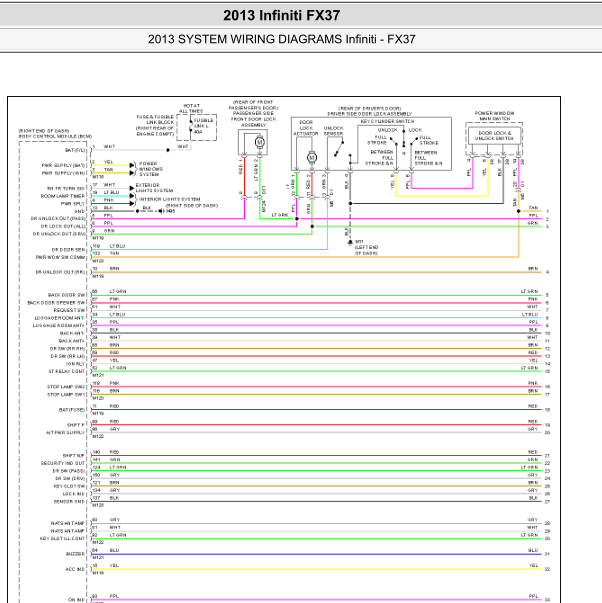Click the "DR UNLOCK OUT (DRV)" terminal label
The height and width of the screenshot is (603, 602).
click(59, 234)
